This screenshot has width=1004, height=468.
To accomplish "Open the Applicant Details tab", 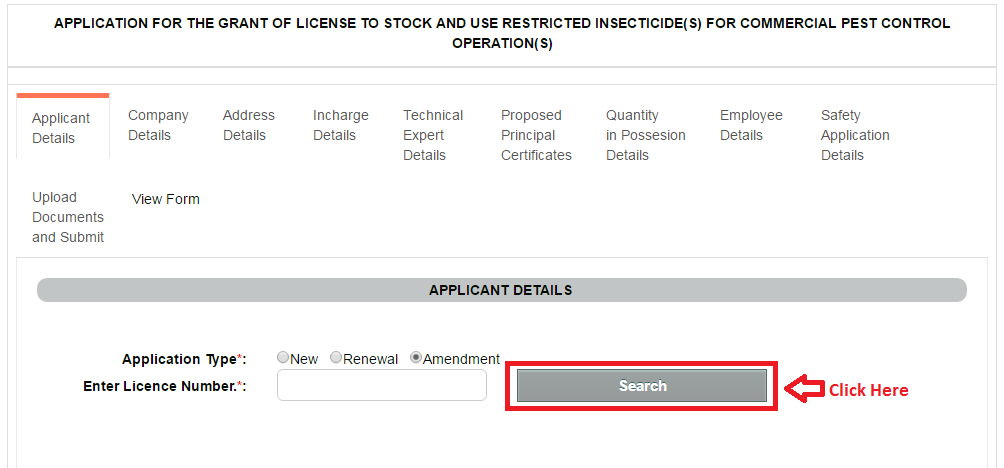I will pos(63,128).
